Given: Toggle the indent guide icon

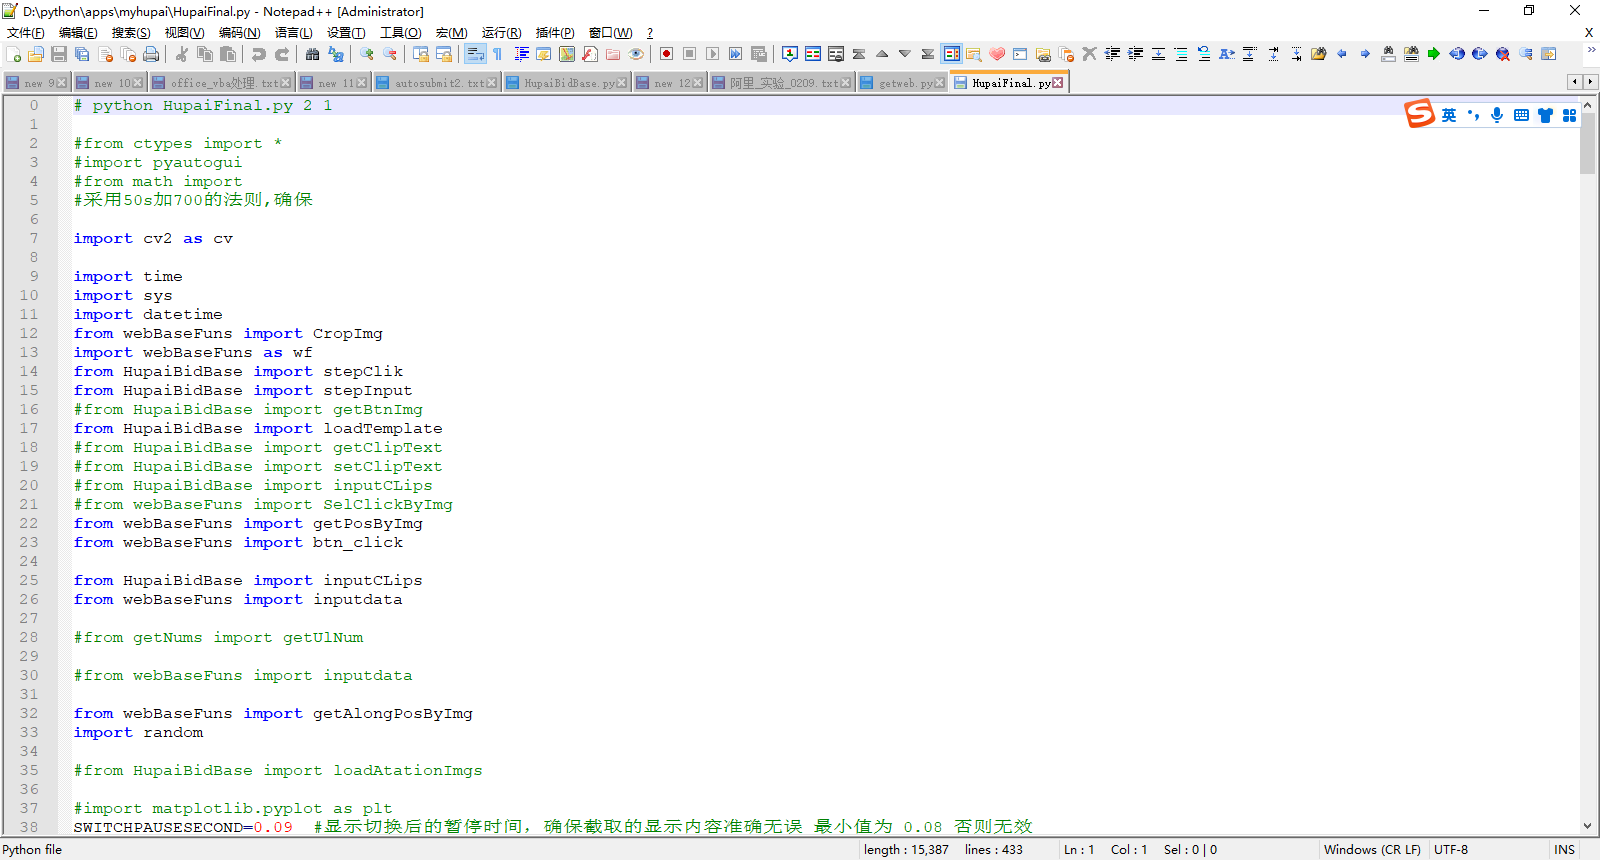Looking at the screenshot, I should [x=521, y=54].
